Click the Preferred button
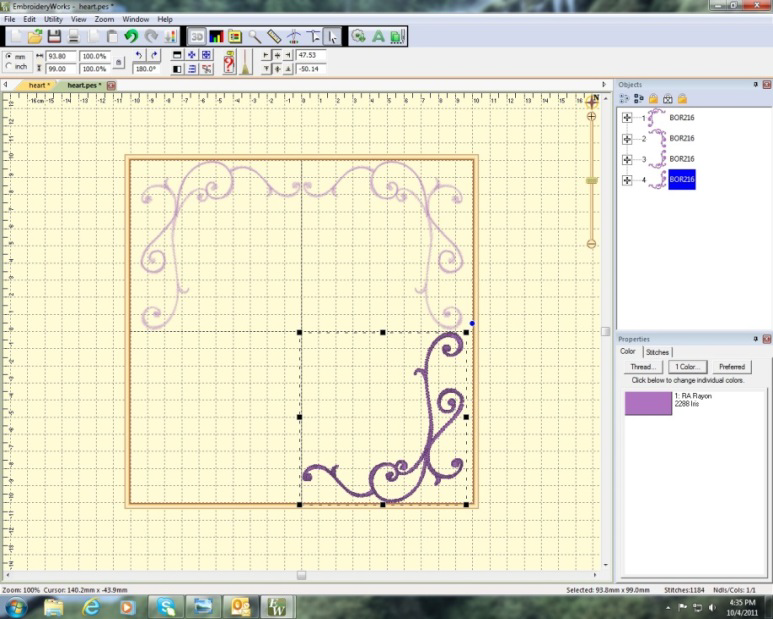The height and width of the screenshot is (619, 773). [732, 367]
